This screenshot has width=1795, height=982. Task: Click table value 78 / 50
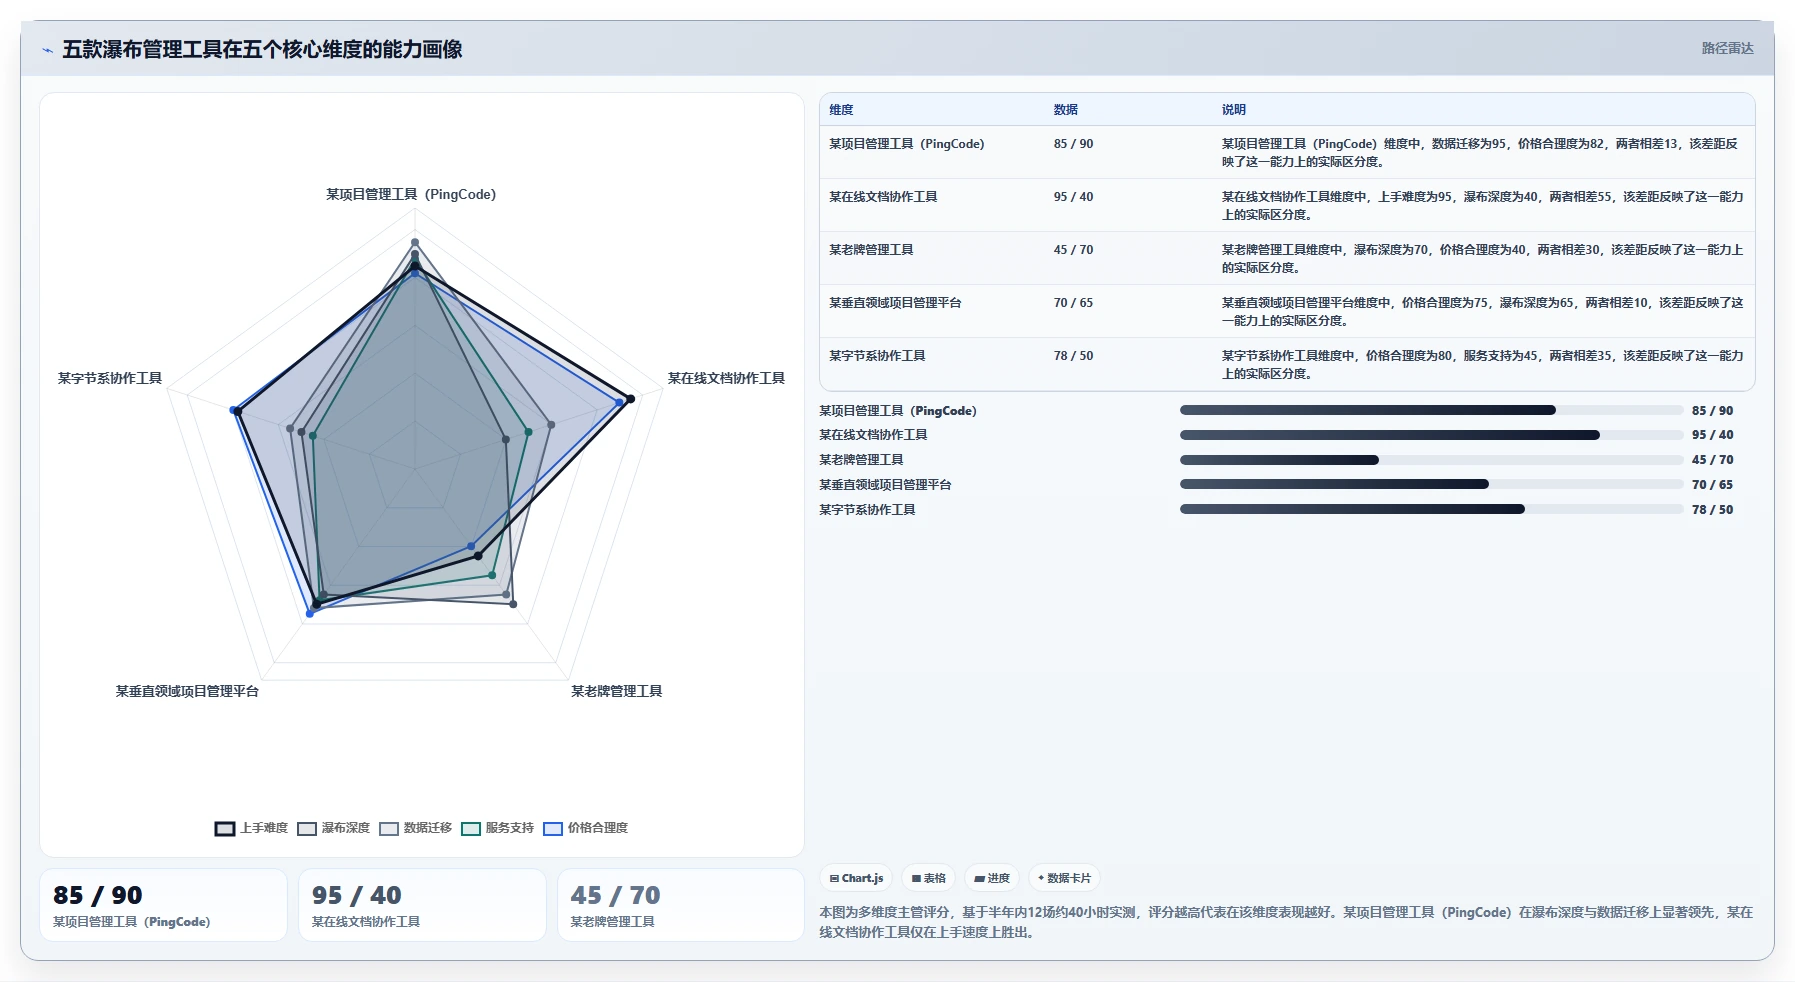1073,356
